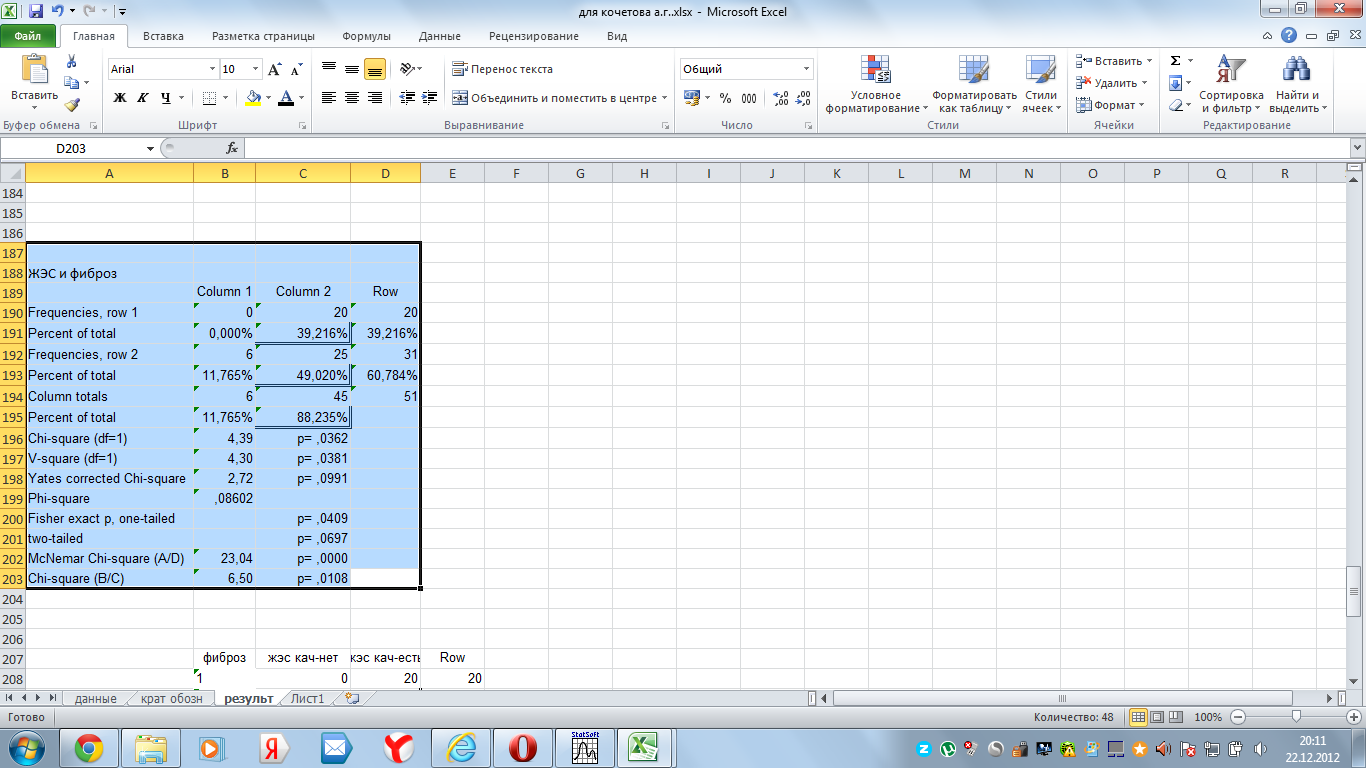Click the Find and Select binoculars icon

(x=1297, y=70)
